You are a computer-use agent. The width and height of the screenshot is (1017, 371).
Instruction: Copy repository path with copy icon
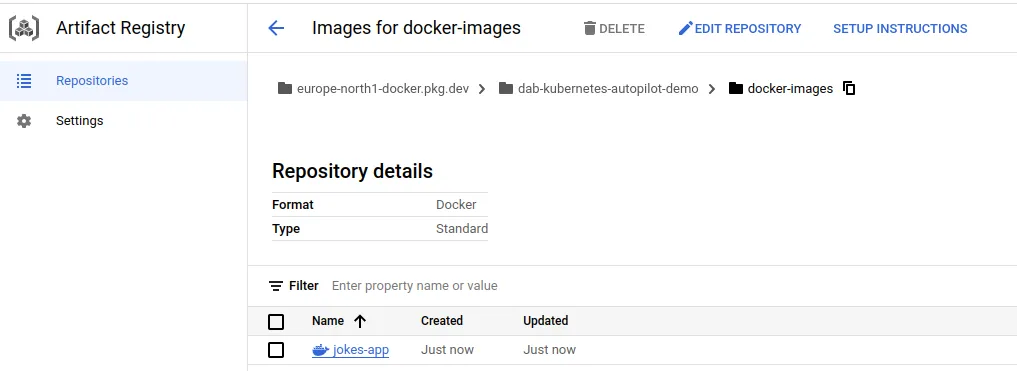point(849,88)
